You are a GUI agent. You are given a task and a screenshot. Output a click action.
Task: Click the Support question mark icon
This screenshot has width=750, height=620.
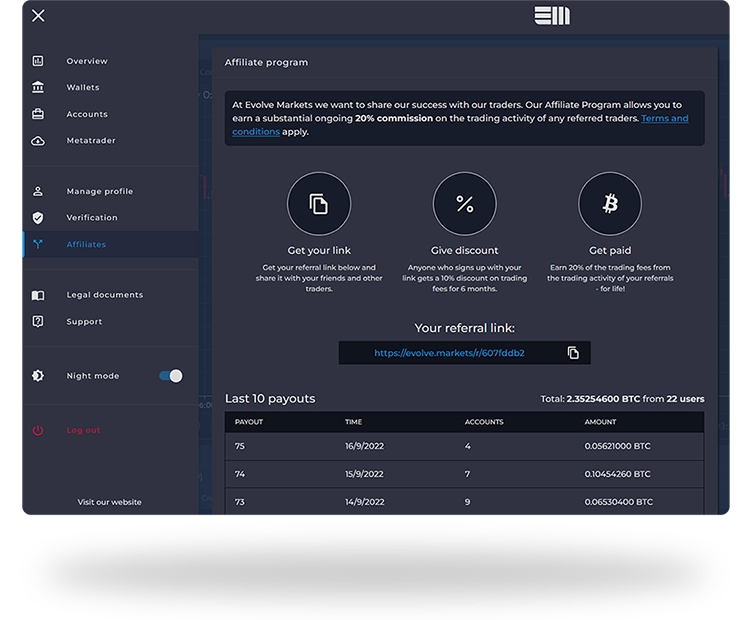click(x=38, y=321)
